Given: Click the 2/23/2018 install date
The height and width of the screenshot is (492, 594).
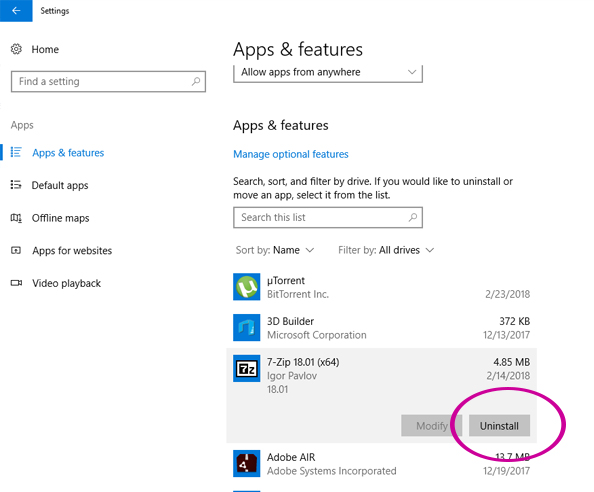Looking at the screenshot, I should pos(508,294).
